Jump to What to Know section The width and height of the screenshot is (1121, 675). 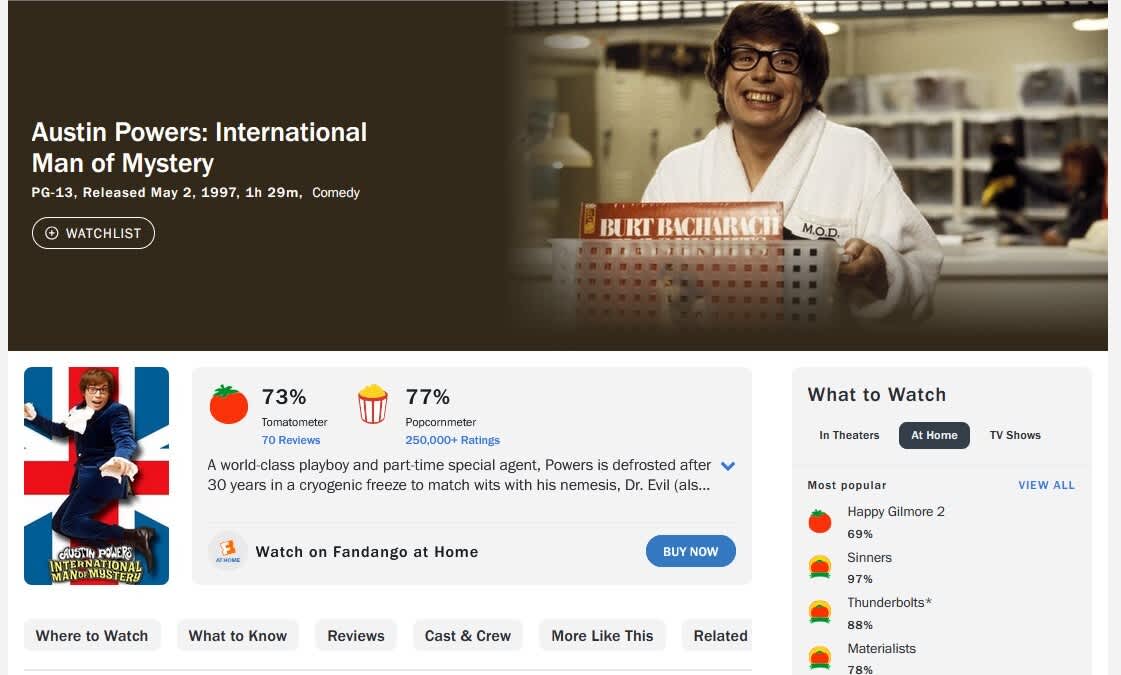pyautogui.click(x=237, y=636)
